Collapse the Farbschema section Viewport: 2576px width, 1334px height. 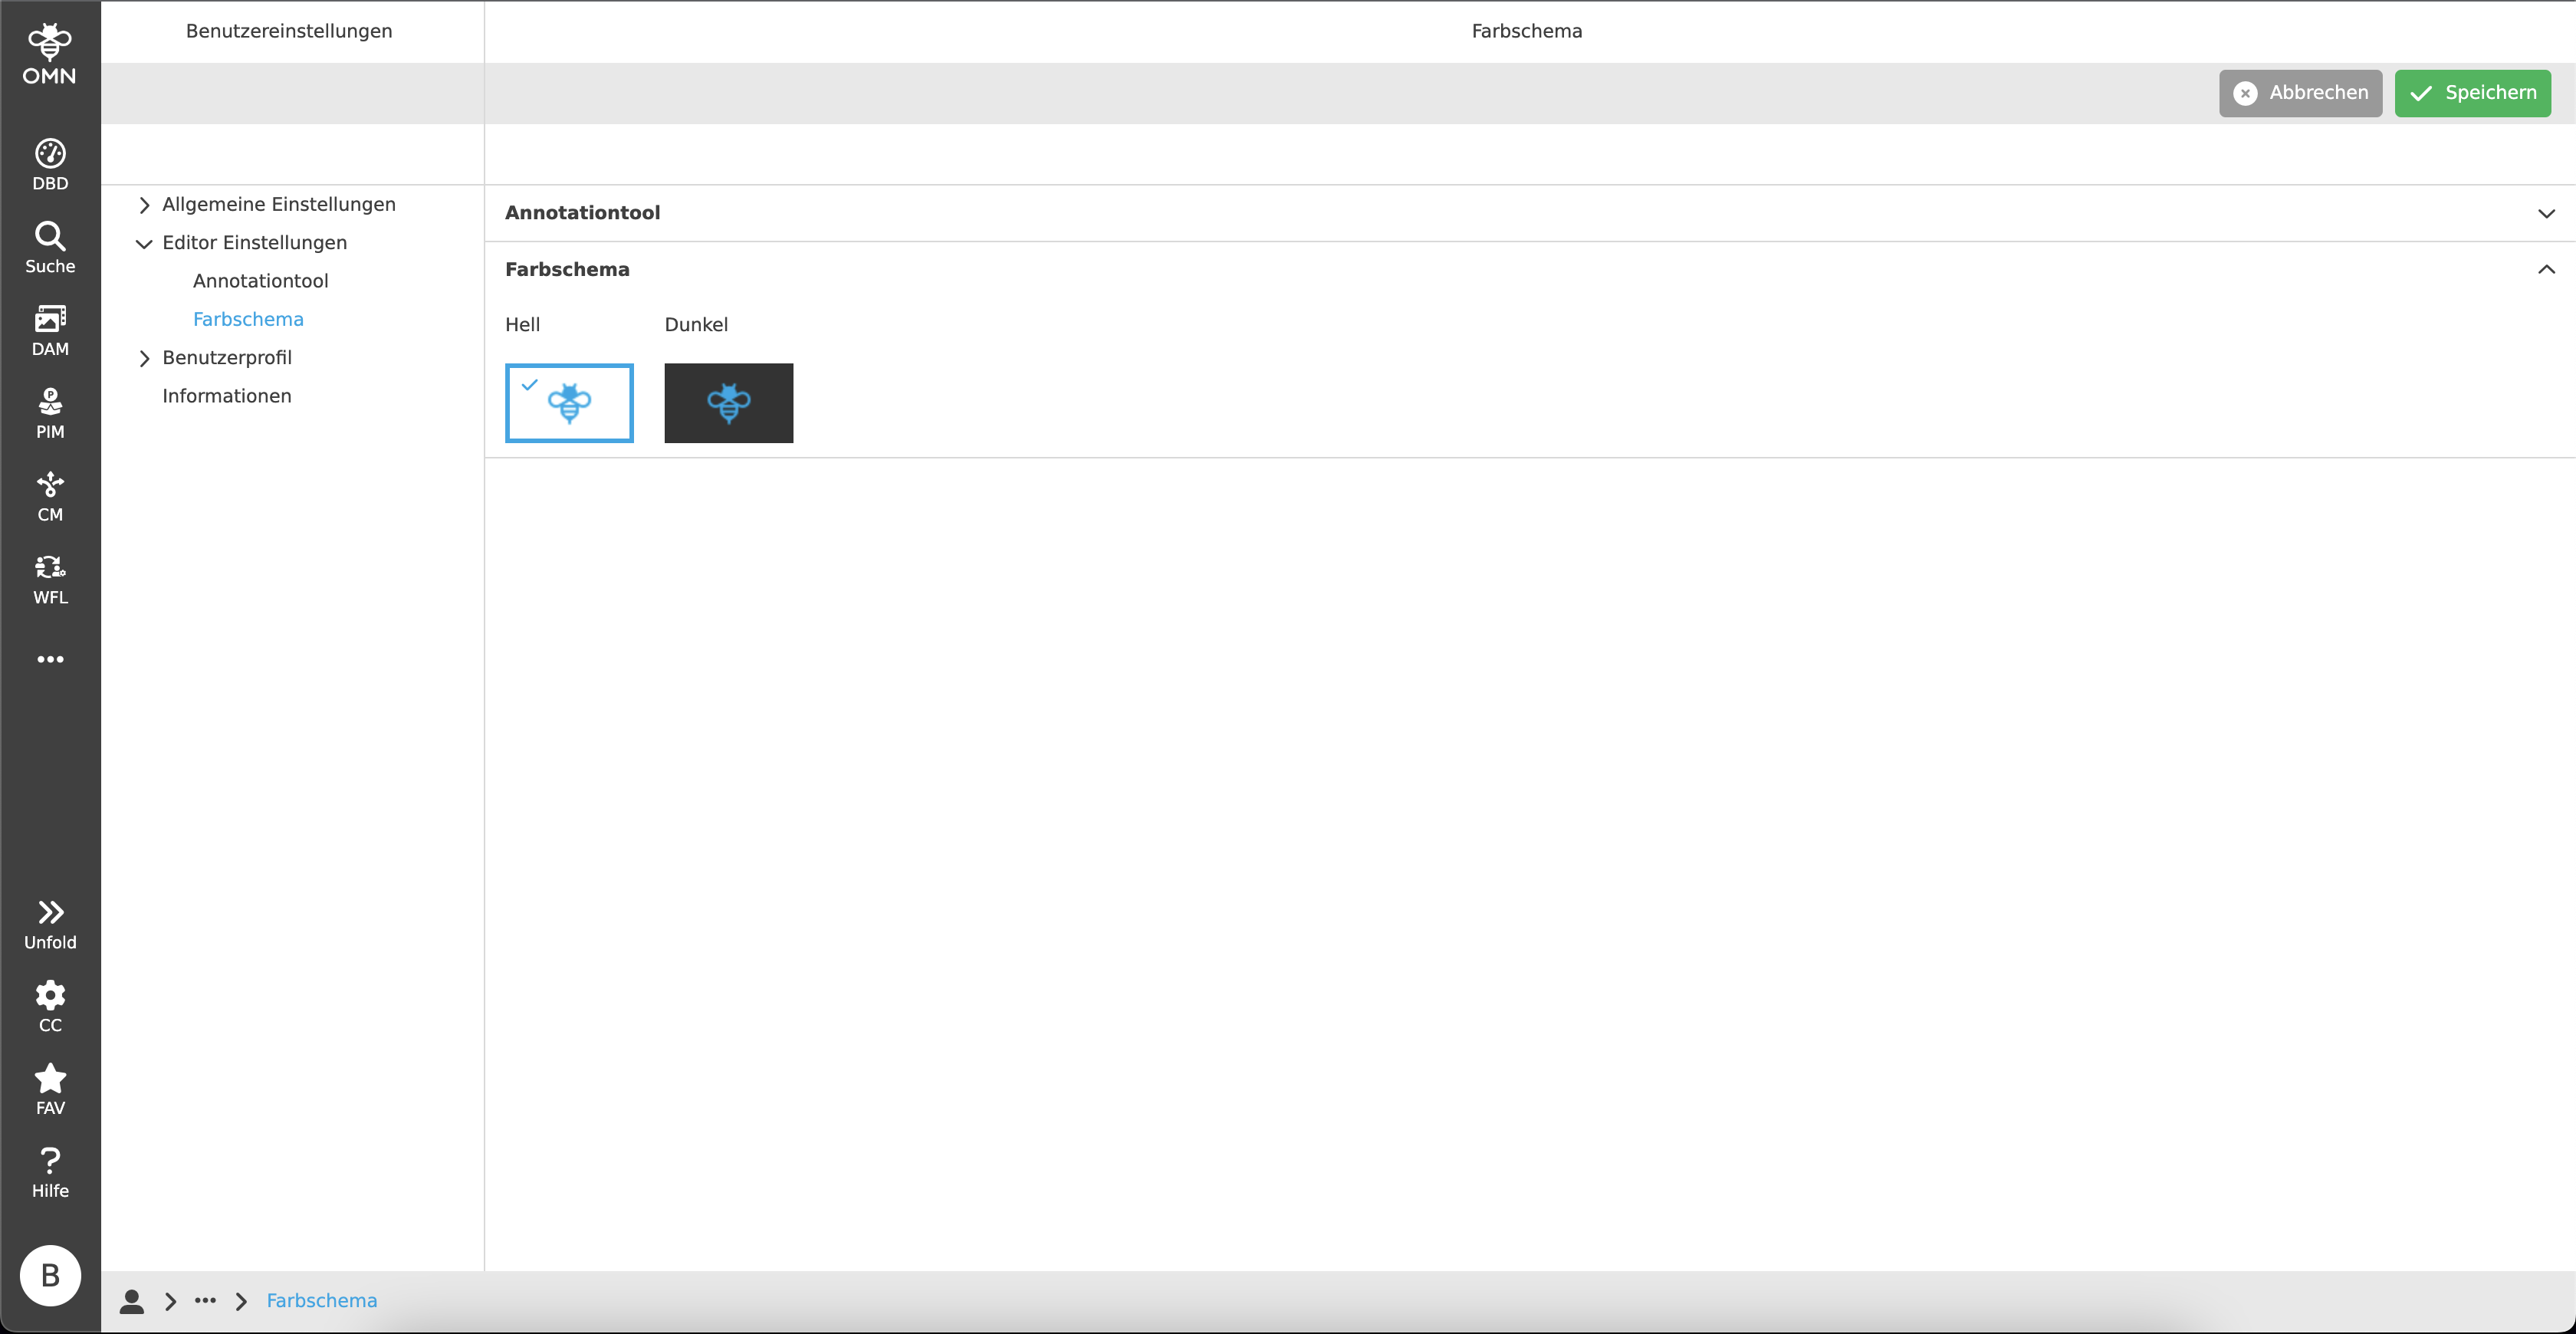click(x=2547, y=269)
